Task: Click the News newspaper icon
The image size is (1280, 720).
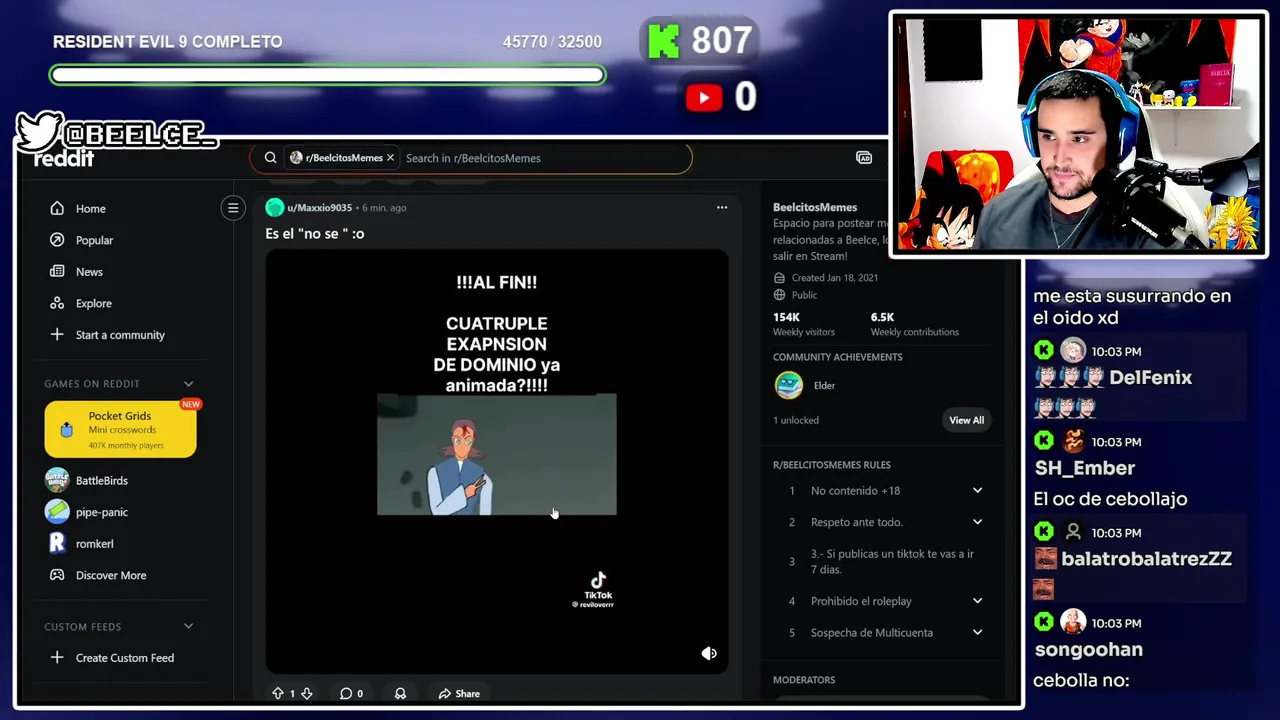Action: [57, 271]
